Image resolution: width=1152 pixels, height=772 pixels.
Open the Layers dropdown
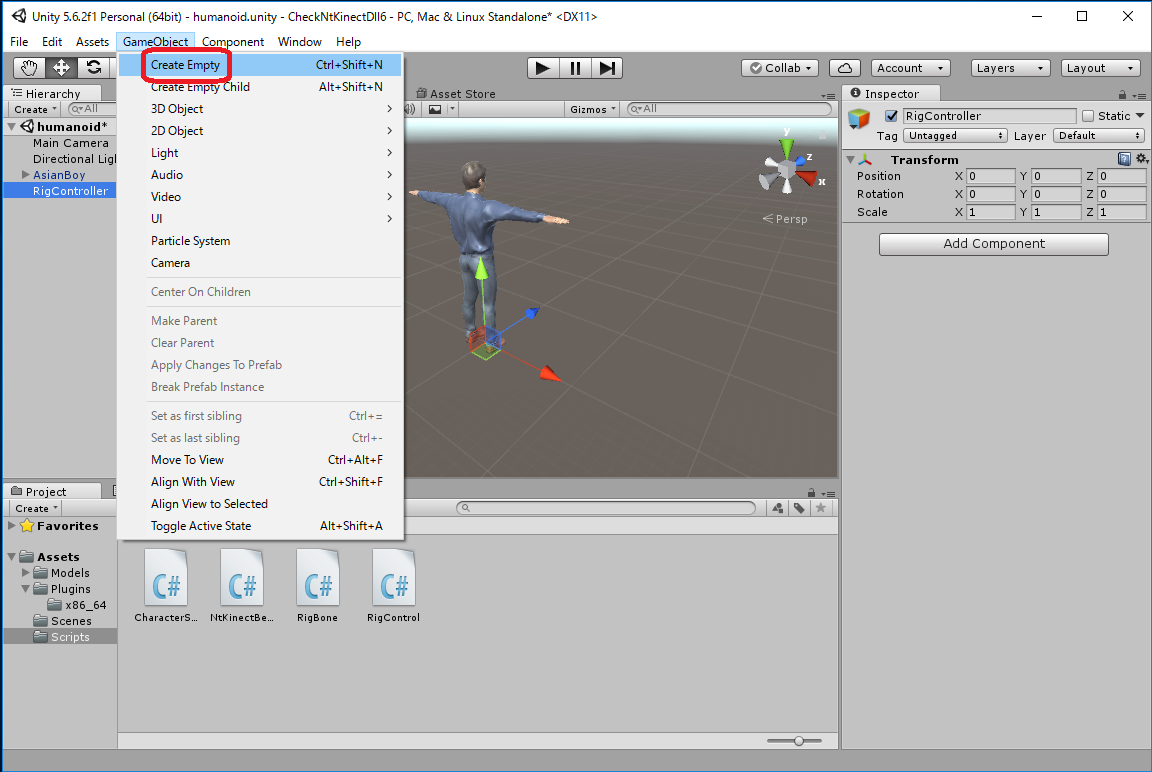pos(1010,68)
